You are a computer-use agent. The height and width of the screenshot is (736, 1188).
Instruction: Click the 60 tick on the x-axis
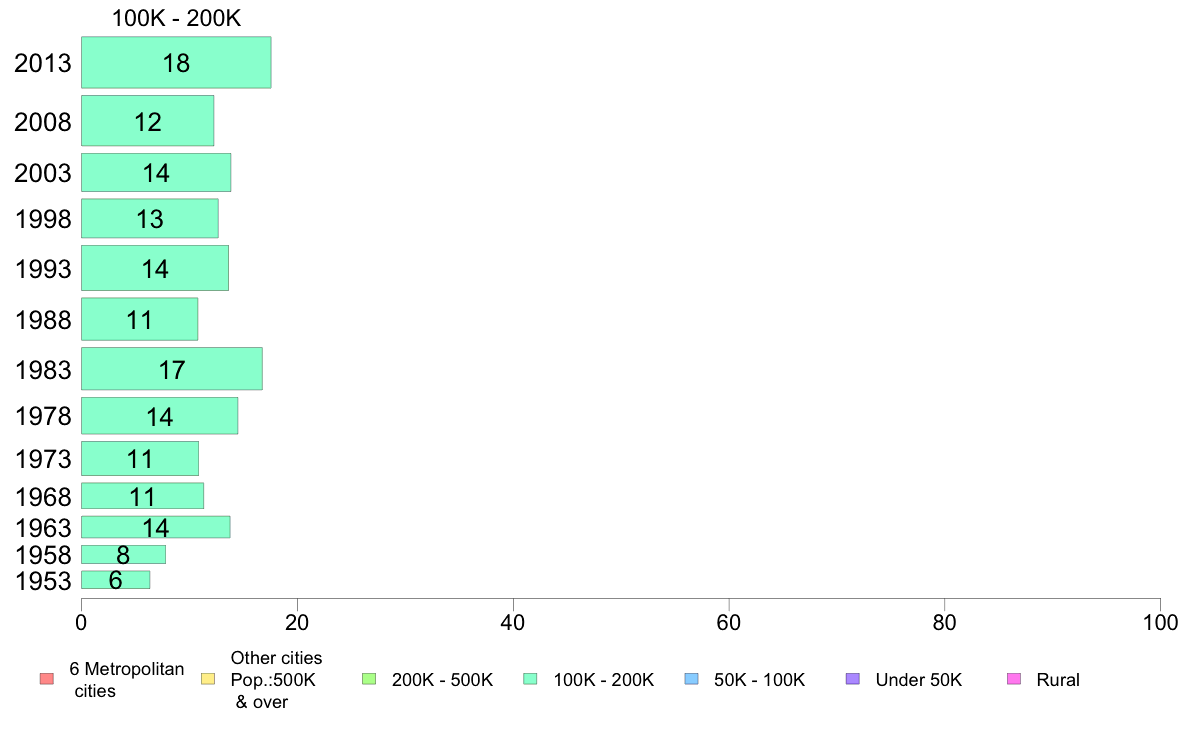pyautogui.click(x=729, y=623)
